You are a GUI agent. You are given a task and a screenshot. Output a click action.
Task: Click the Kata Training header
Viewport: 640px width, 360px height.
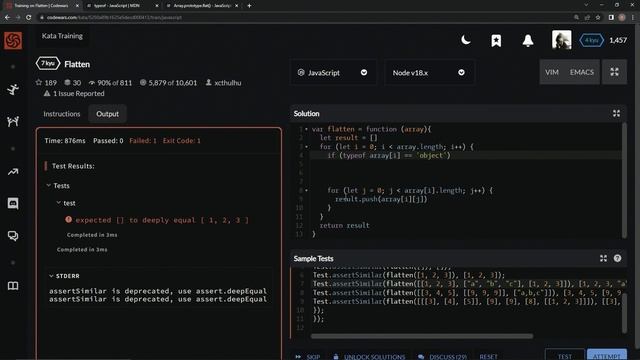(x=62, y=36)
